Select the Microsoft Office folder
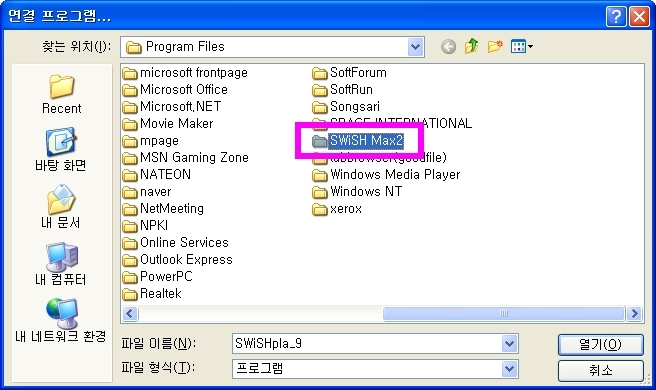656x390 pixels. [175, 90]
